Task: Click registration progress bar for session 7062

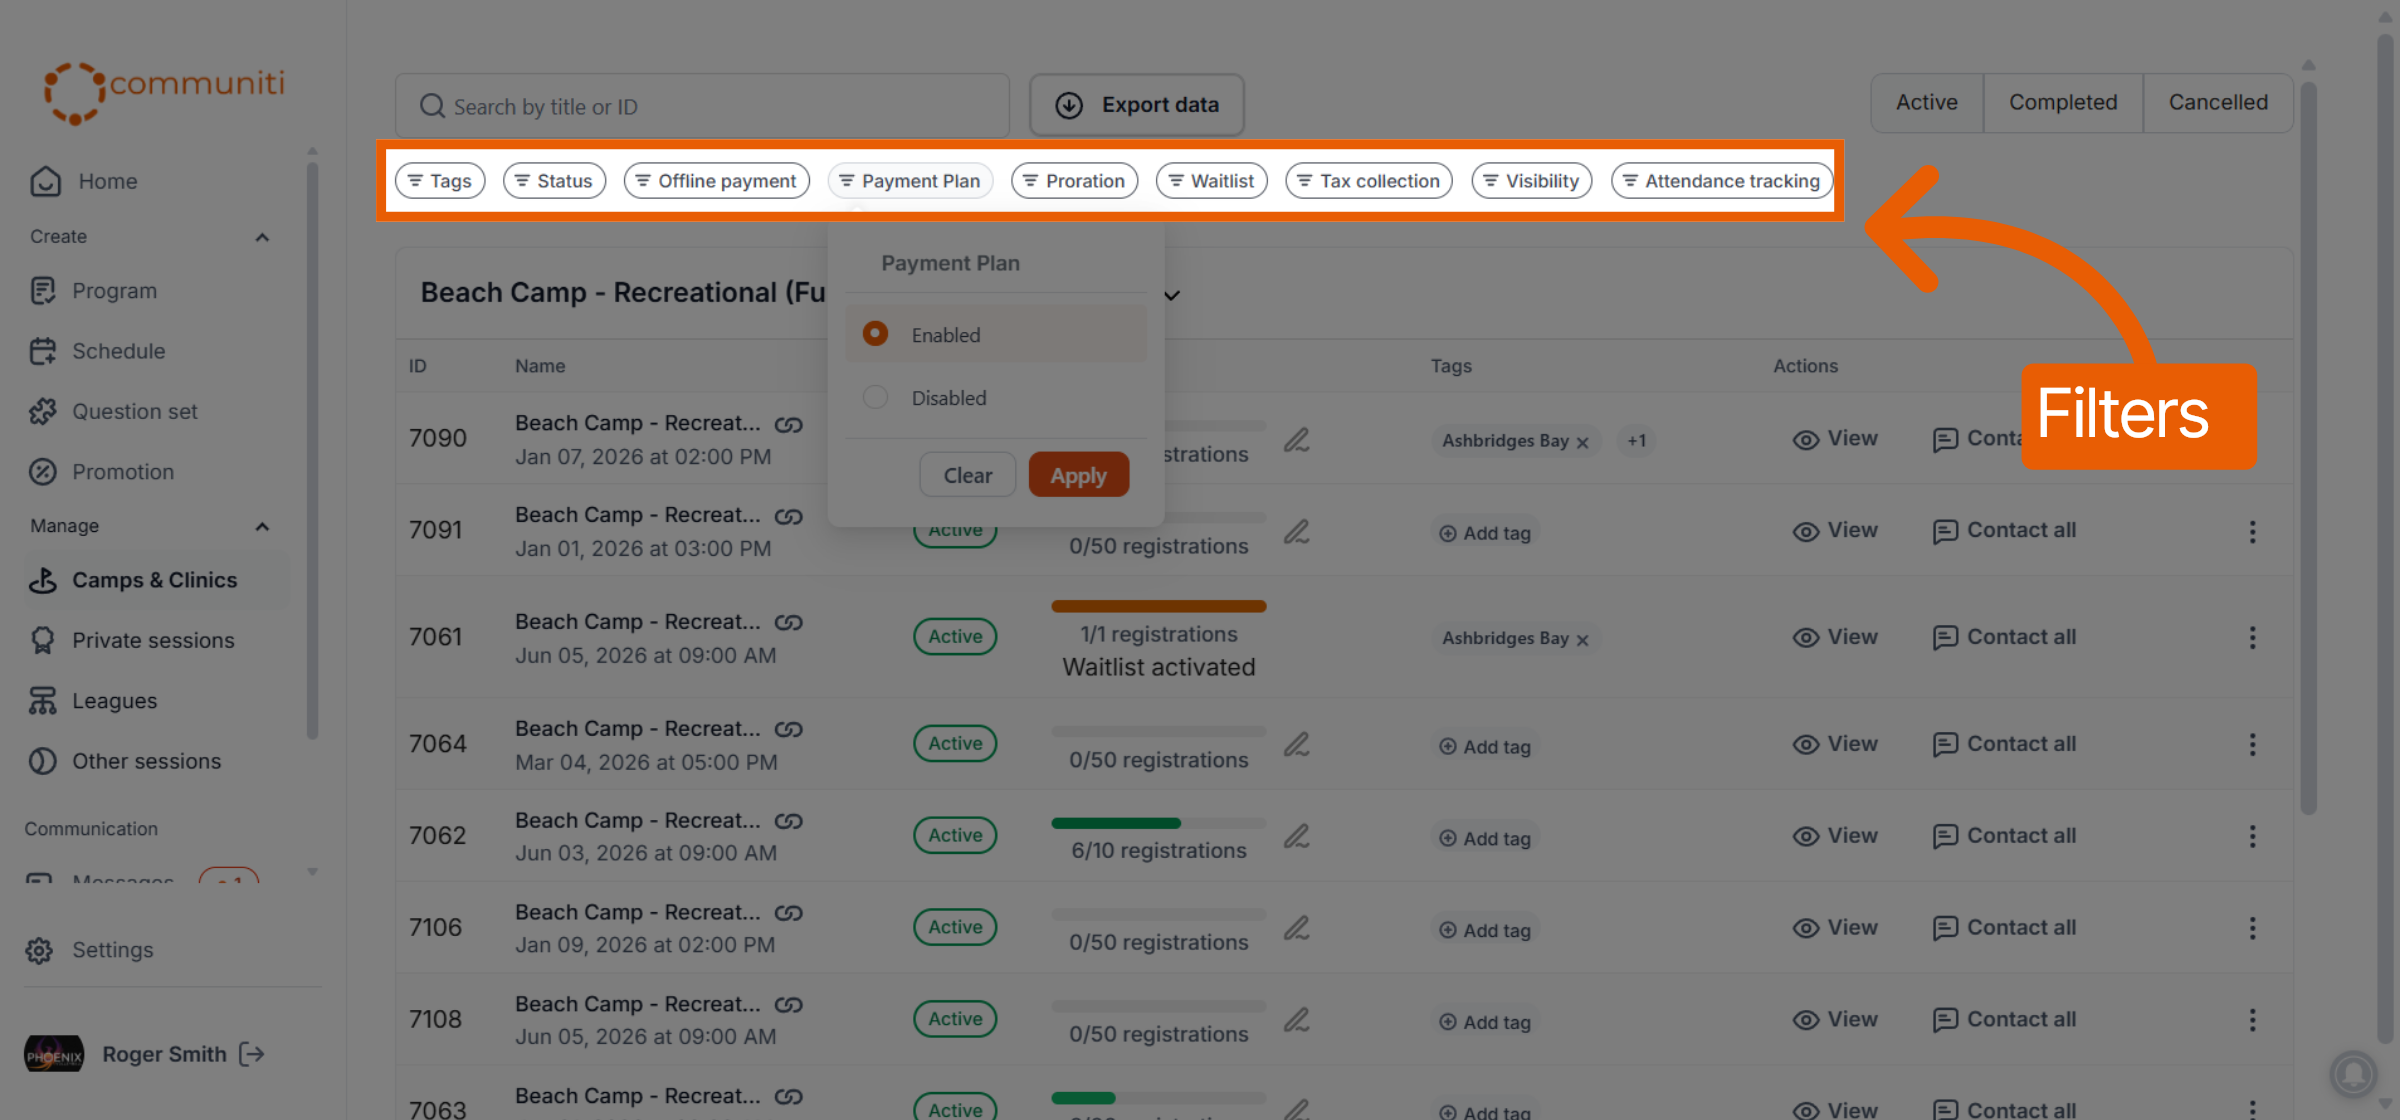Action: click(1158, 823)
